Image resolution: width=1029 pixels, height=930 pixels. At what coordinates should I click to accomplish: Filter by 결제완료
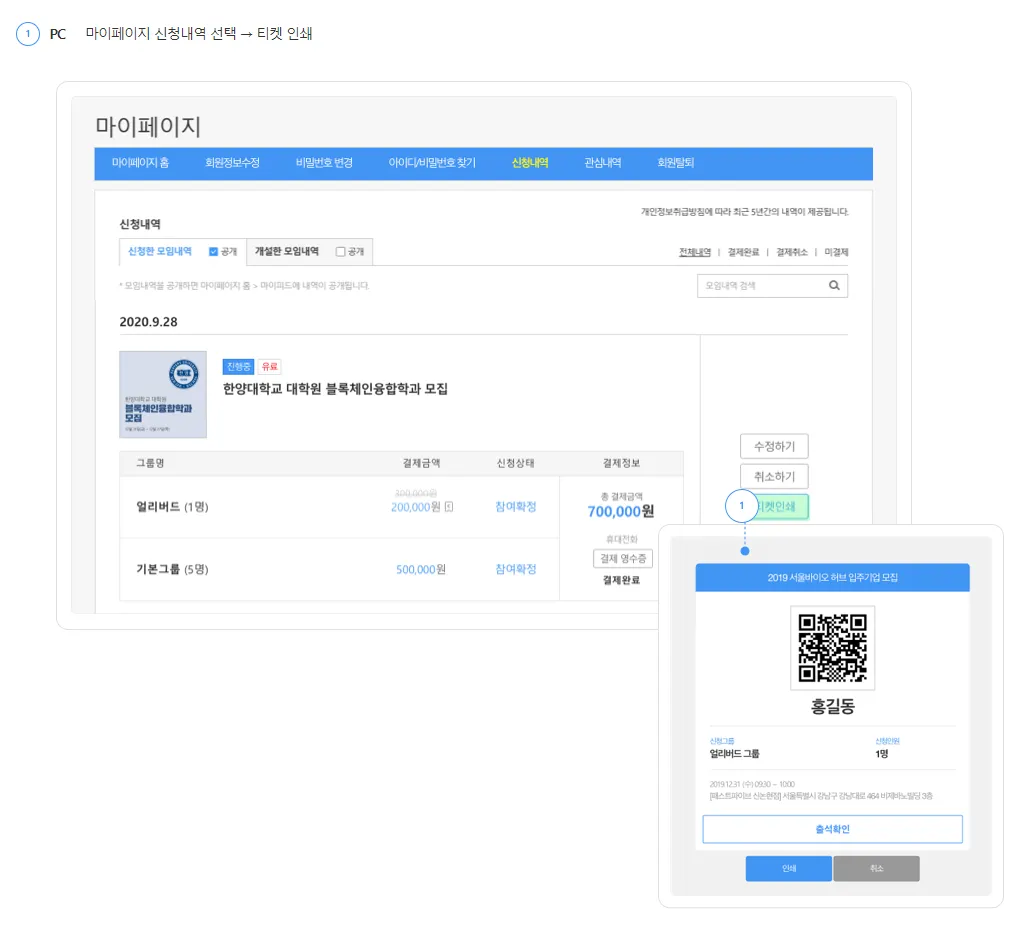[x=743, y=252]
